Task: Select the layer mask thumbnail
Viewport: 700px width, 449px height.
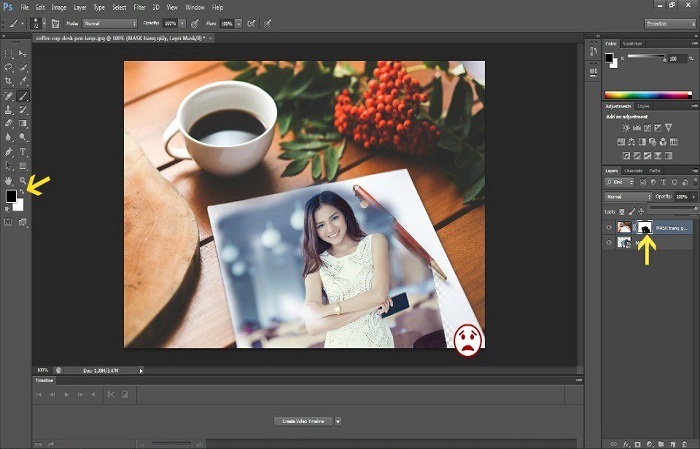Action: 645,228
